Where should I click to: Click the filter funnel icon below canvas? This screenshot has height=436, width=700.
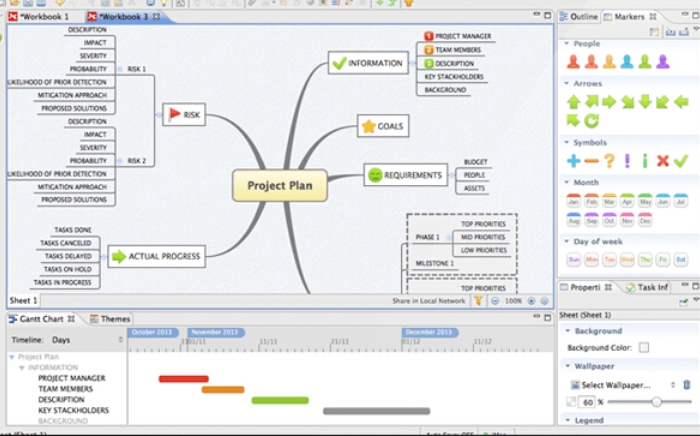tap(478, 300)
